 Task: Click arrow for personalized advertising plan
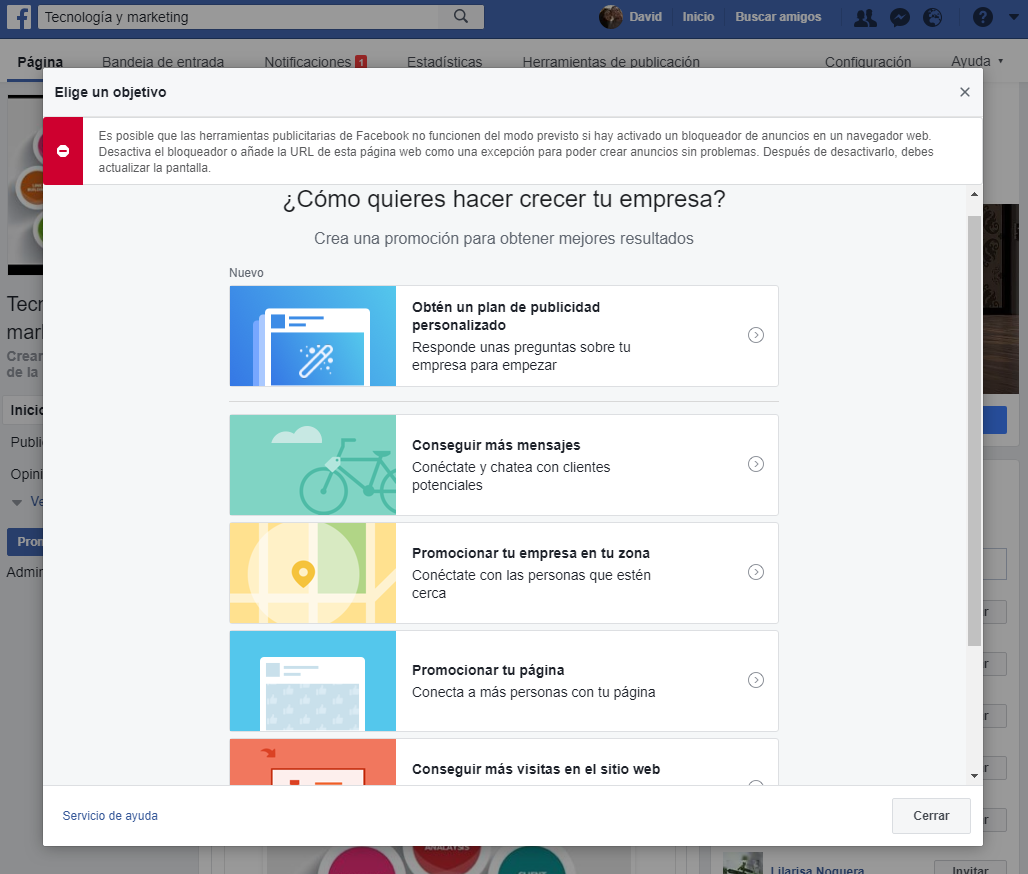pos(756,335)
